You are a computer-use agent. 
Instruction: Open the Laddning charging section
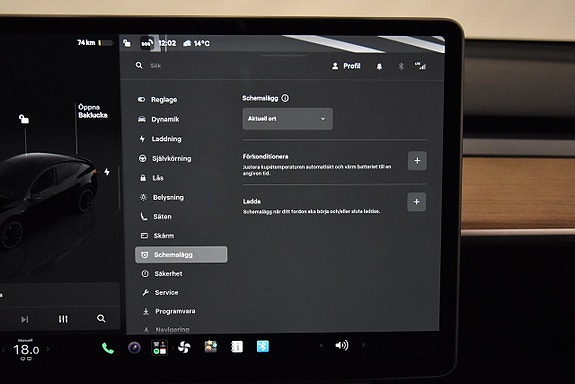click(160, 139)
